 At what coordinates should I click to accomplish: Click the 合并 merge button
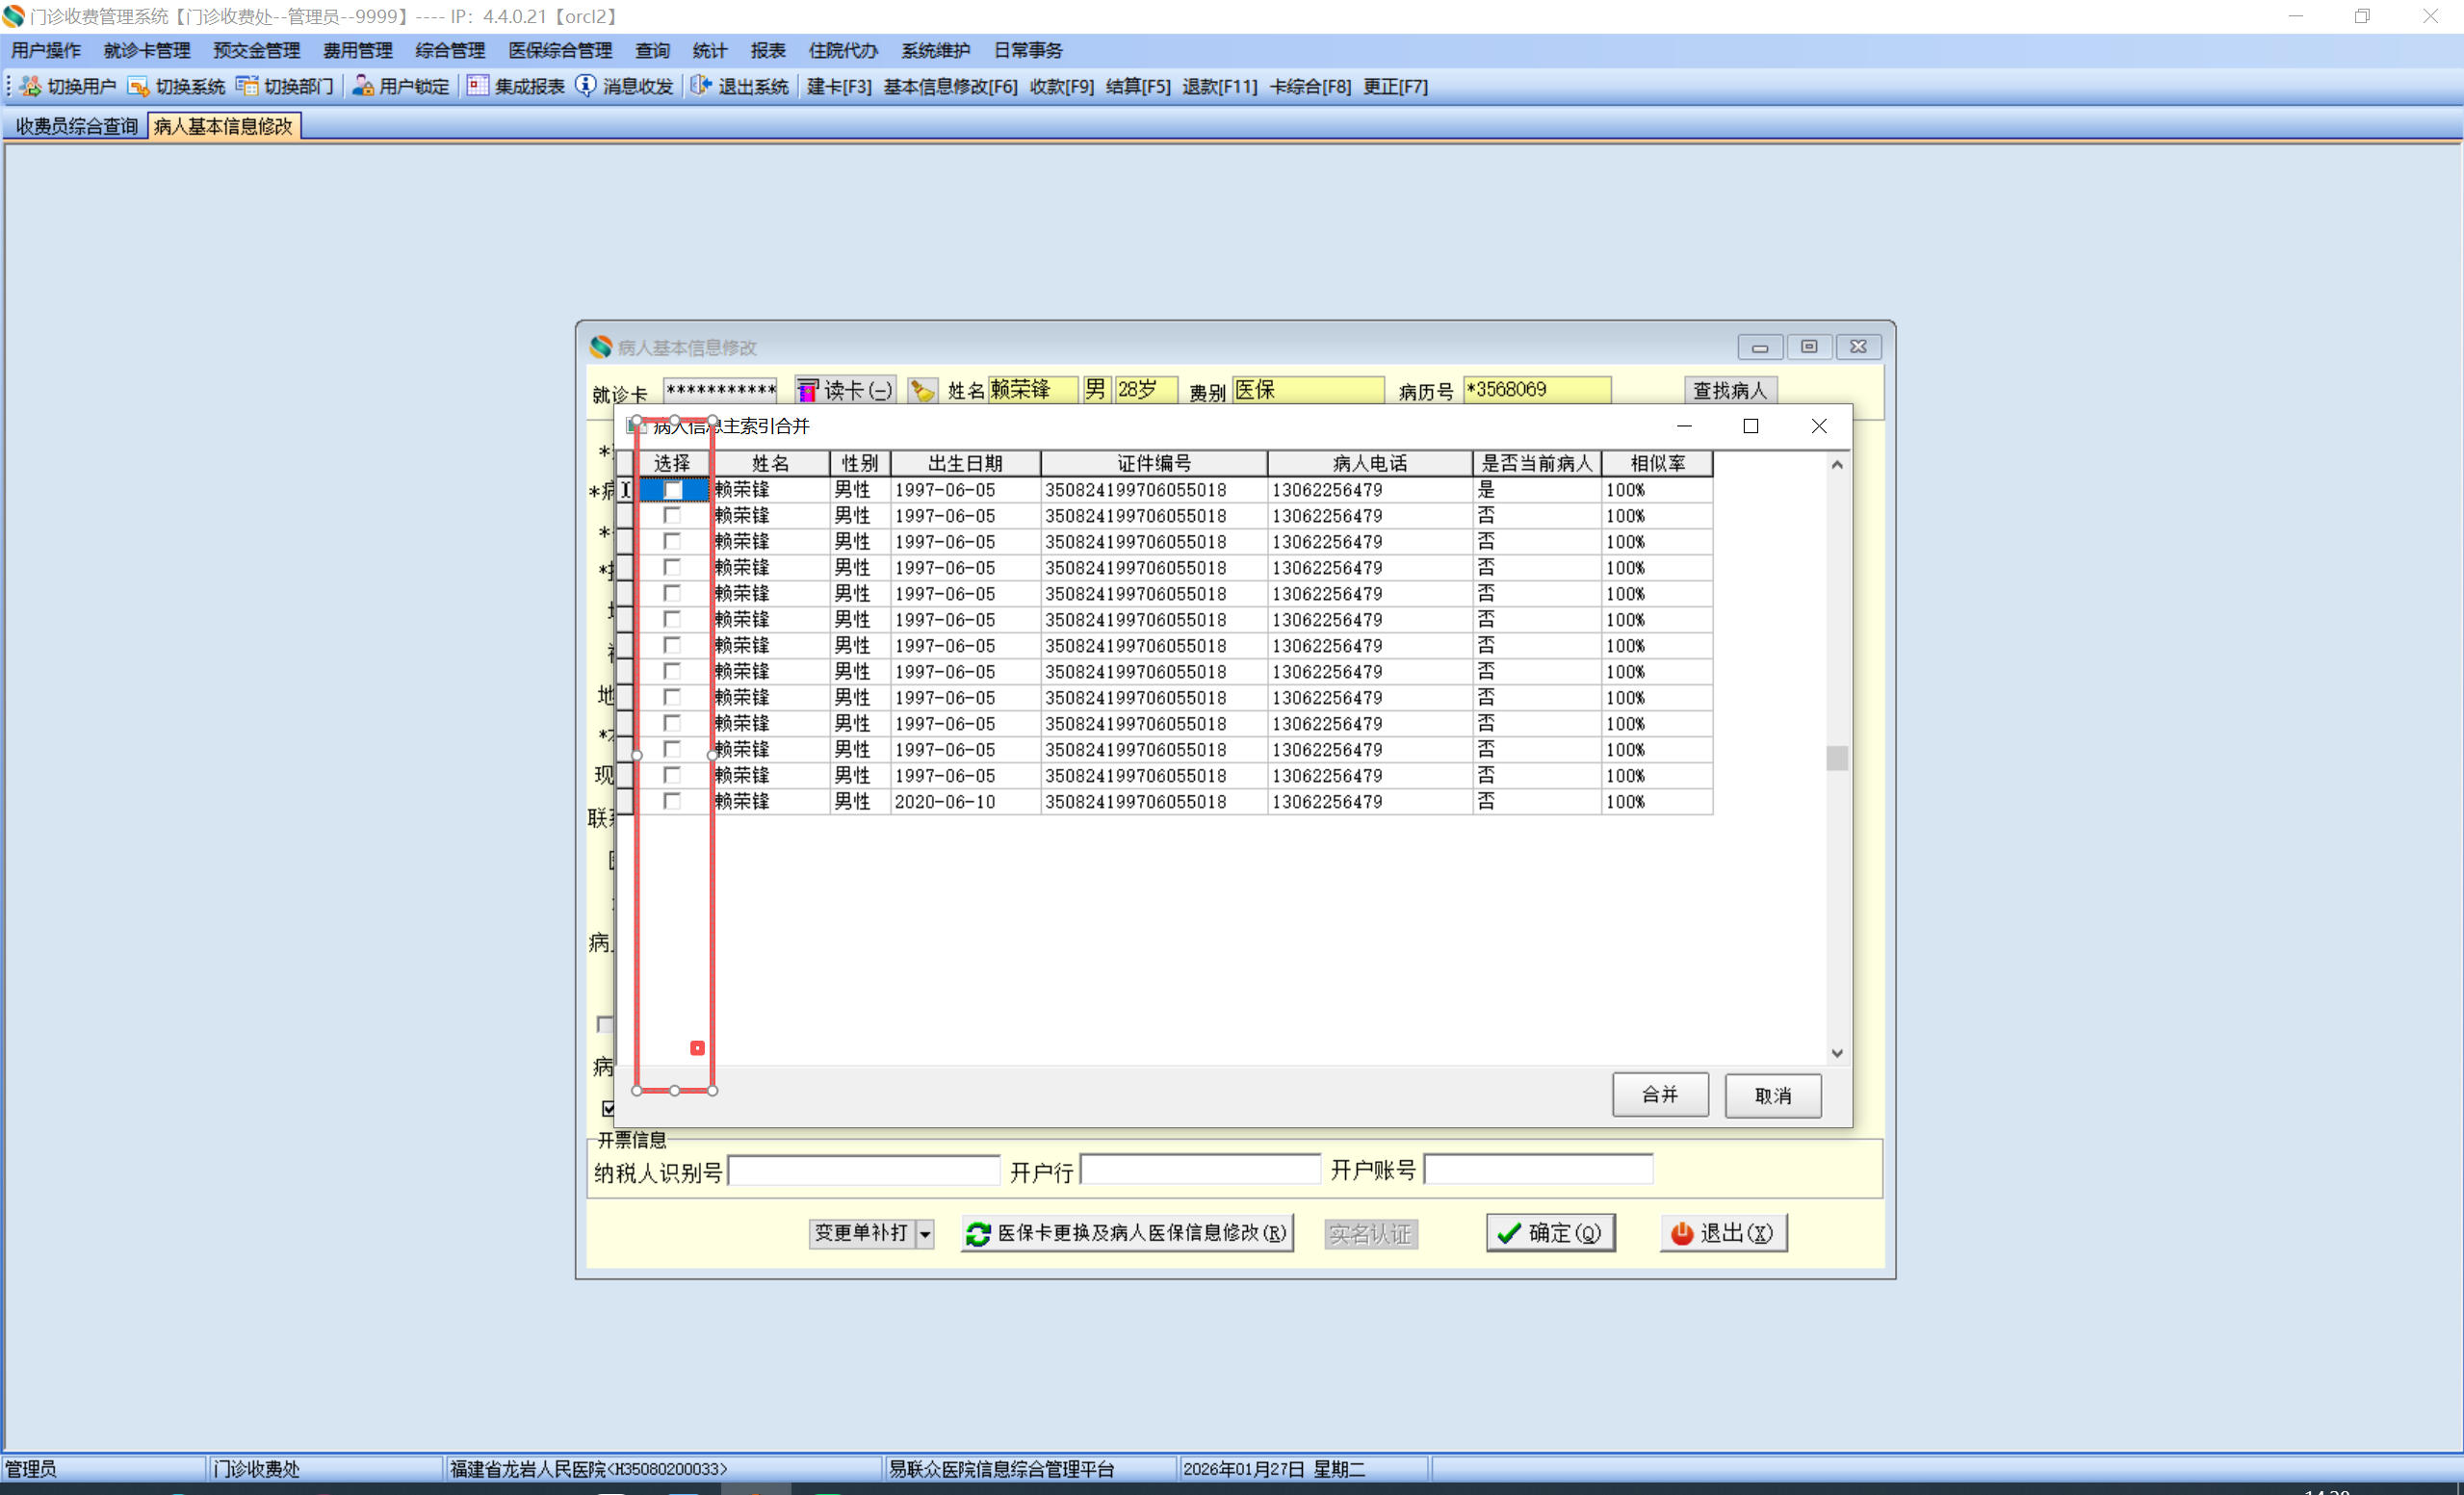tap(1659, 1095)
